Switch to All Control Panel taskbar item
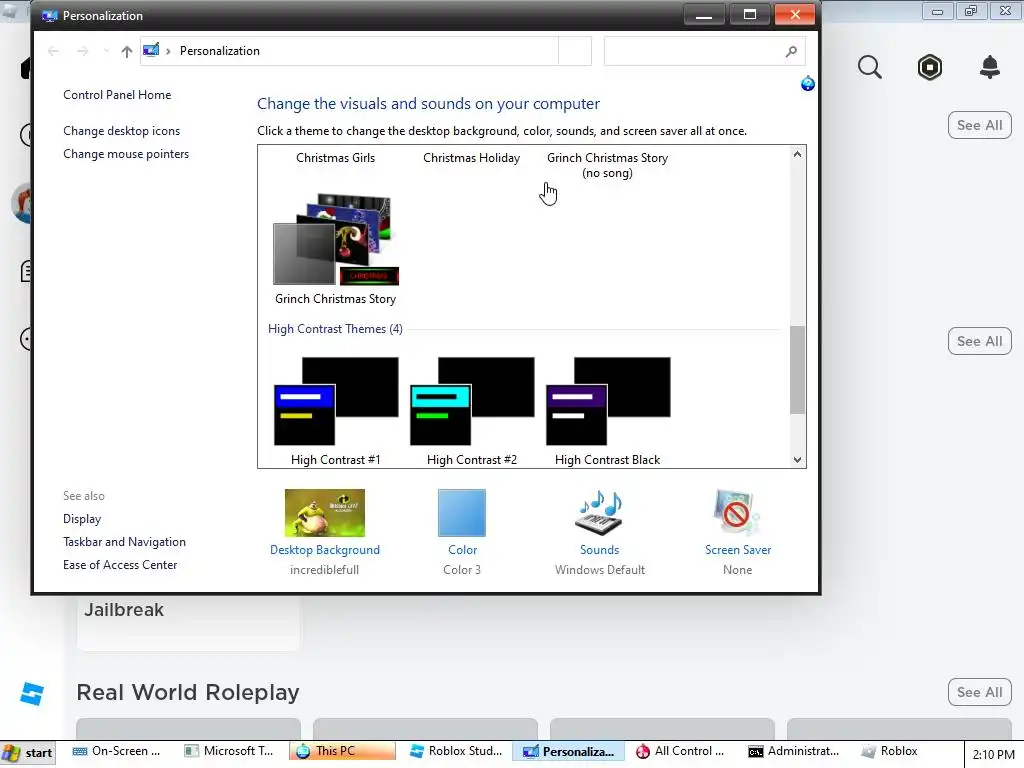 tap(681, 752)
